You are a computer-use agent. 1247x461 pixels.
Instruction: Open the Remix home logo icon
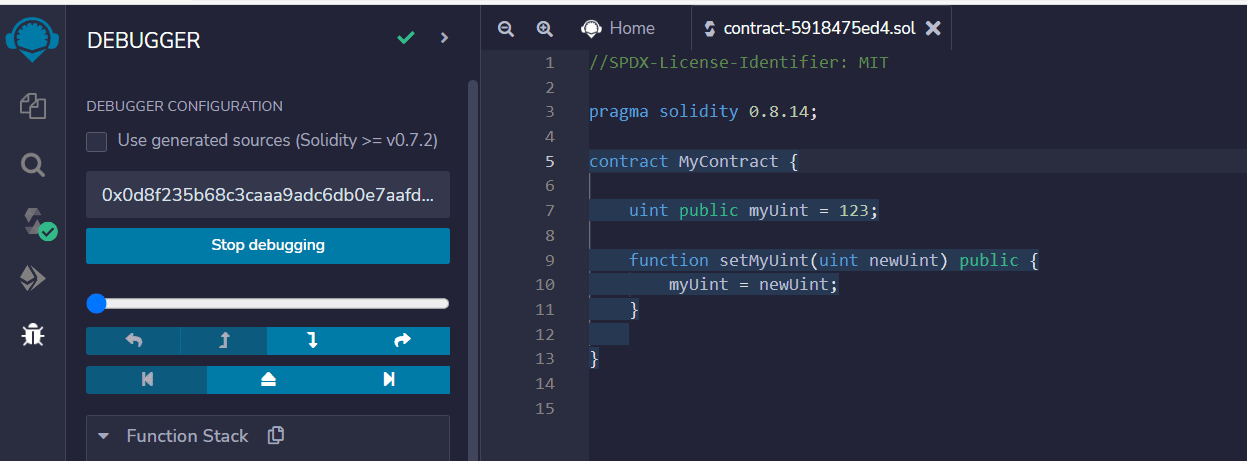coord(33,39)
